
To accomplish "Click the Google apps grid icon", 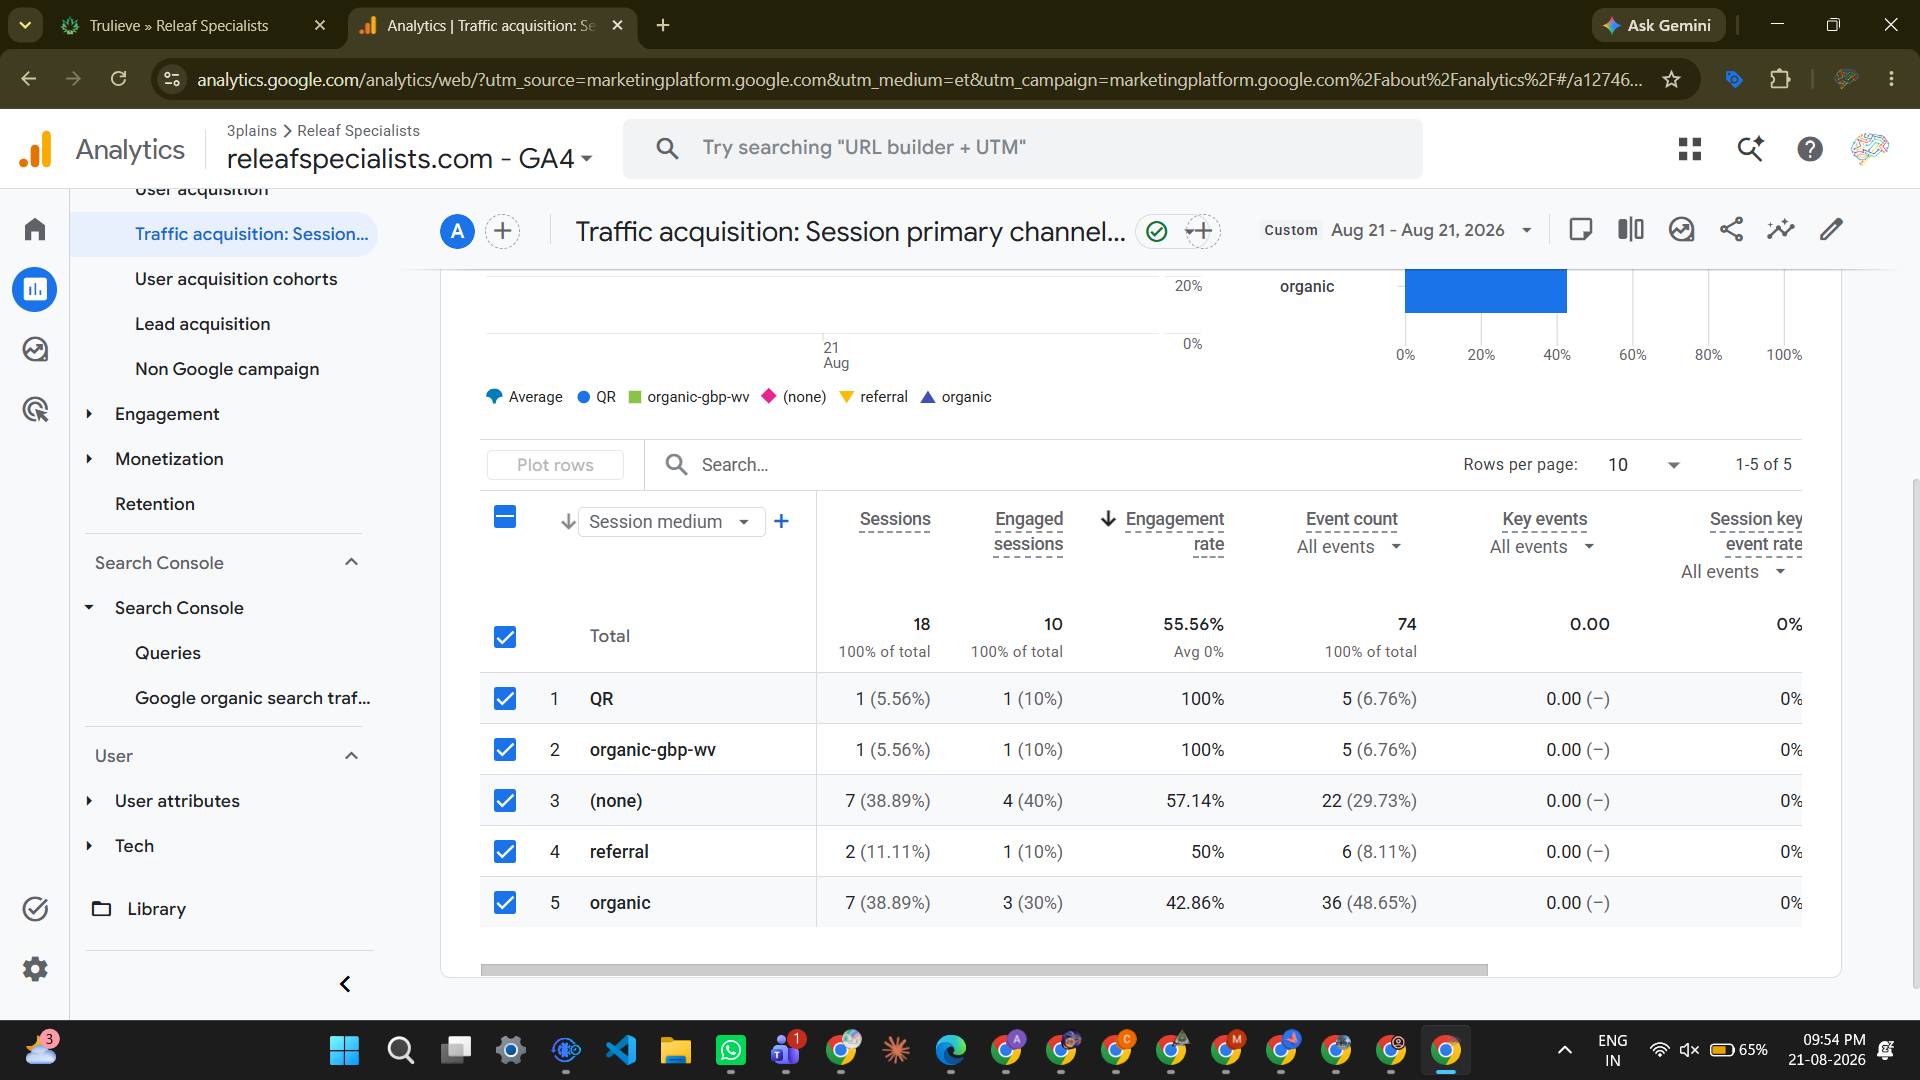I will (x=1690, y=149).
